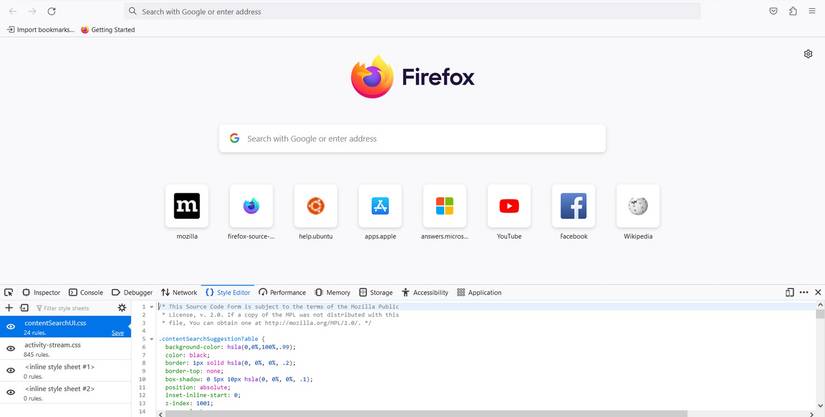Switch to the Network tab

pyautogui.click(x=179, y=292)
